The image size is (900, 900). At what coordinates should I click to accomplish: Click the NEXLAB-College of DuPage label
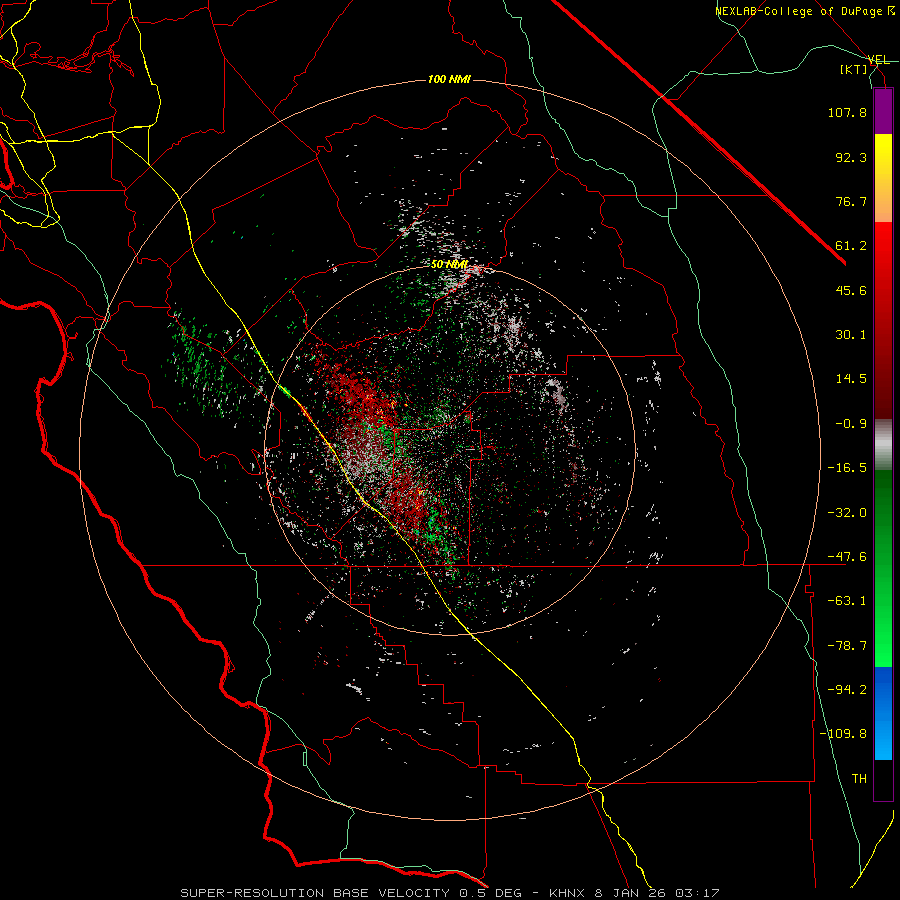(x=800, y=11)
